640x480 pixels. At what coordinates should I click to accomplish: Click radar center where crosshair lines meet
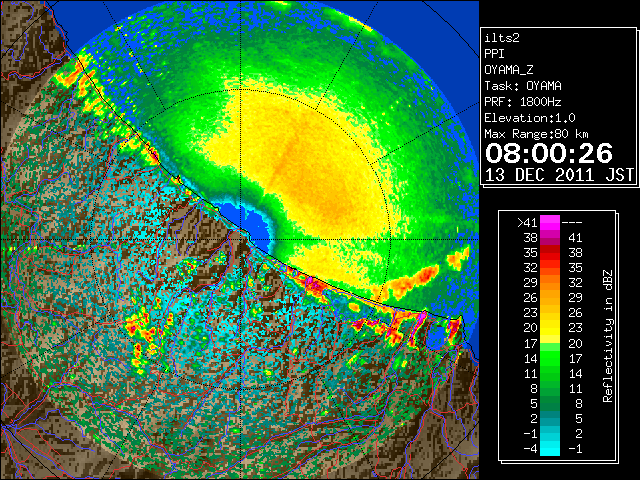(240, 240)
